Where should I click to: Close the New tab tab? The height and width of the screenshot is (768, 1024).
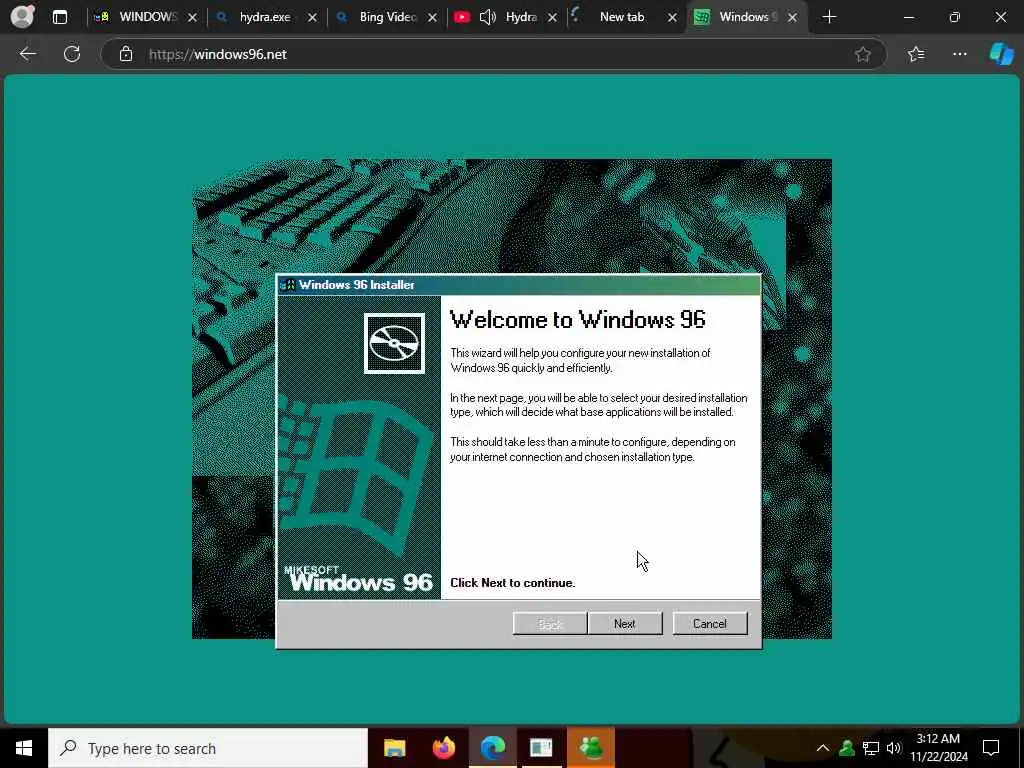[x=672, y=18]
